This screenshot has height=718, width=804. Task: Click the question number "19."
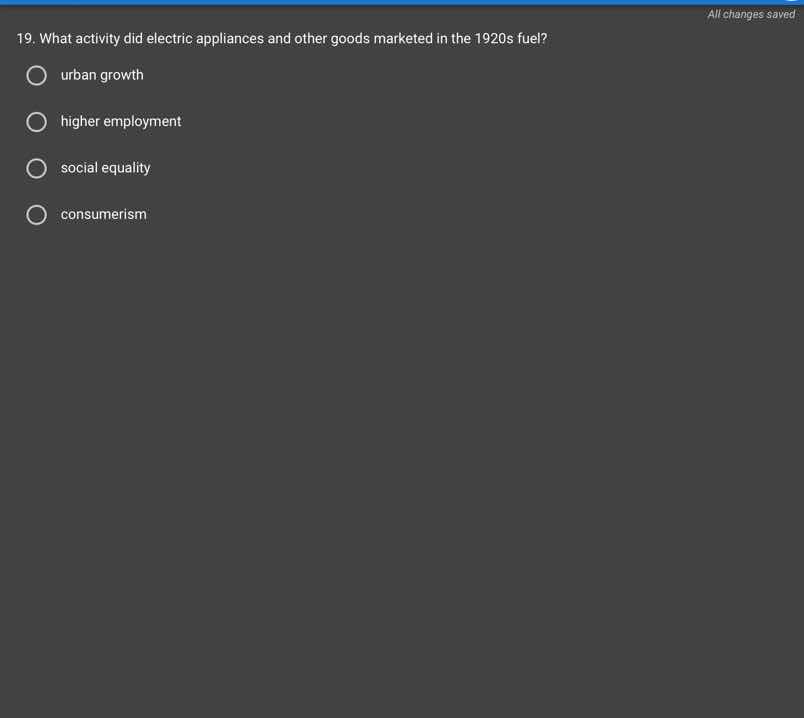(x=26, y=39)
